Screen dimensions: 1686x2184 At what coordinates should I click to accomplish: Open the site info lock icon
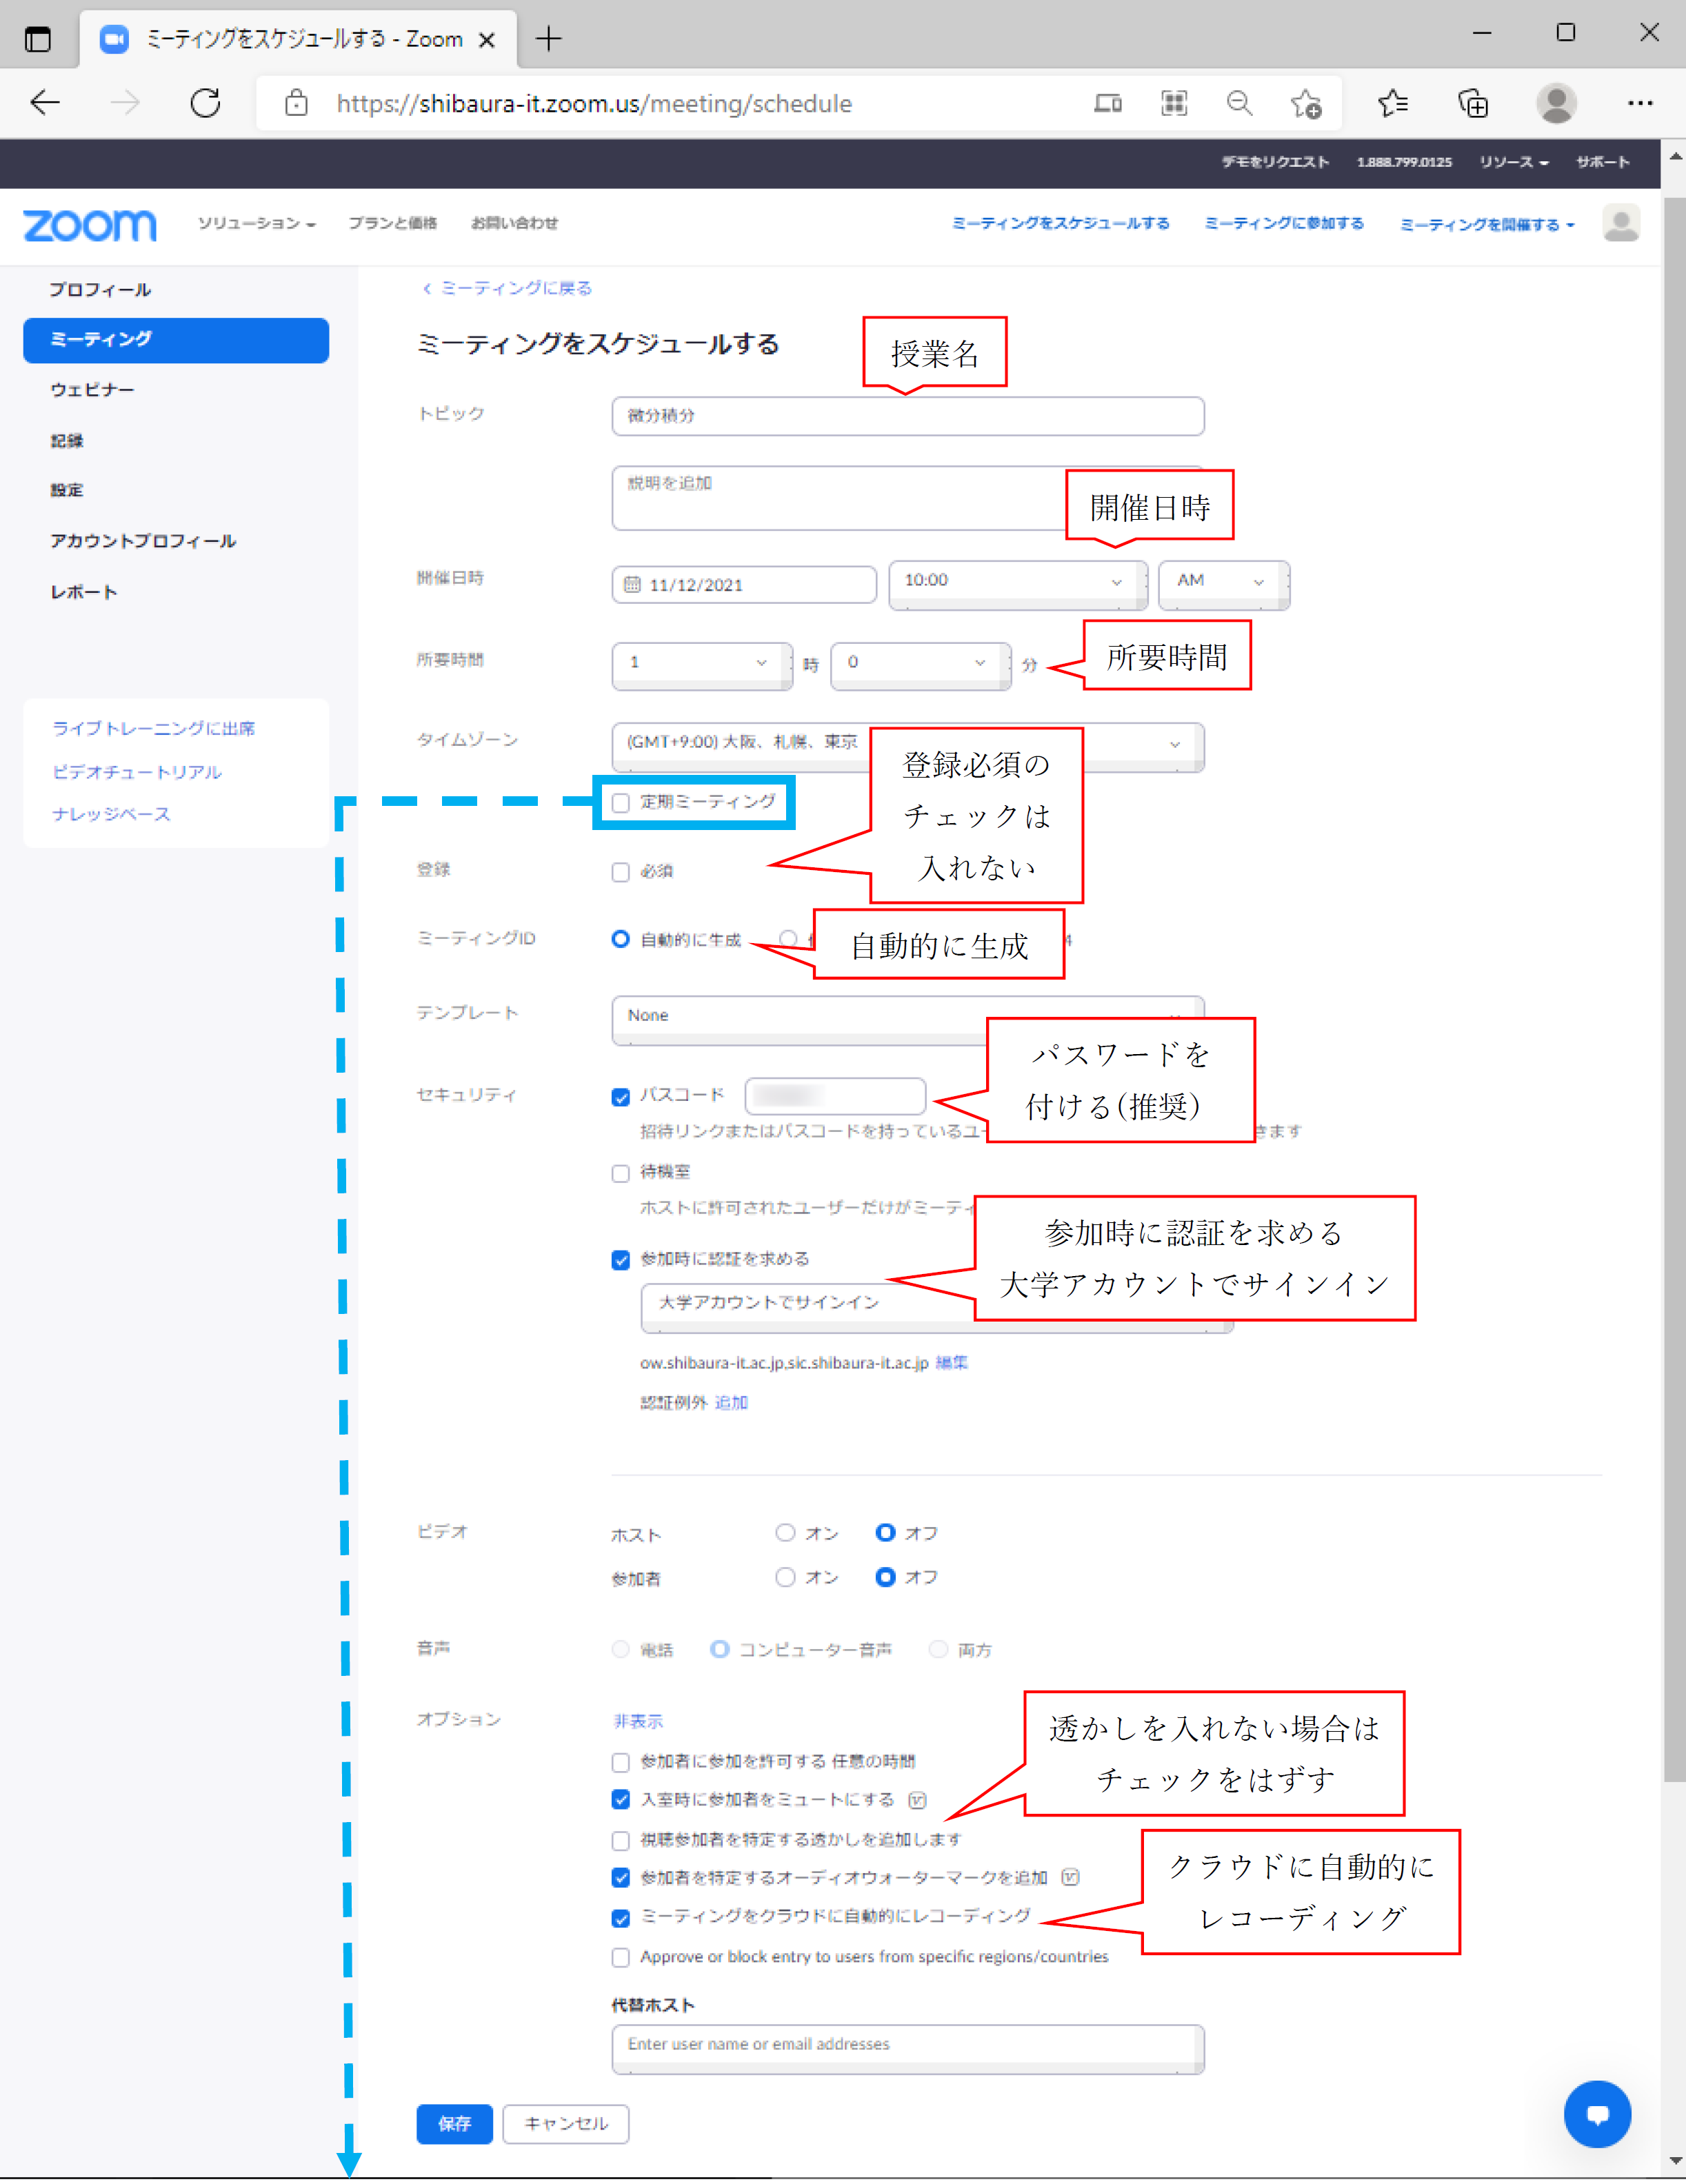[296, 103]
